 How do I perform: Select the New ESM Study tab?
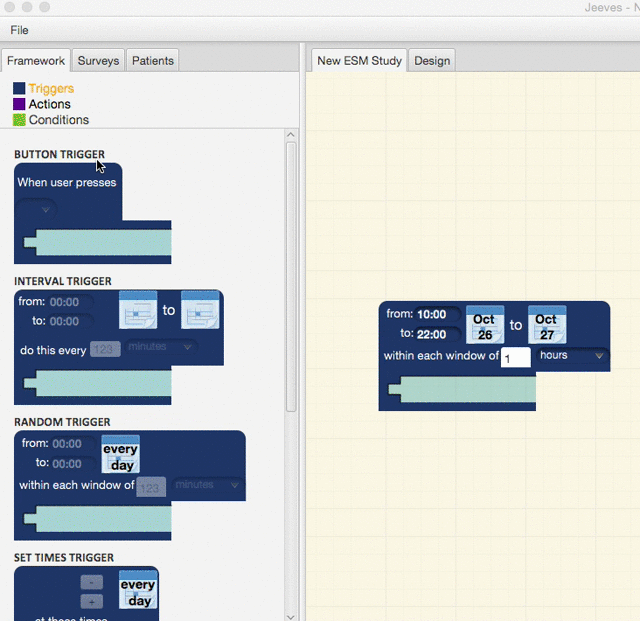(359, 61)
